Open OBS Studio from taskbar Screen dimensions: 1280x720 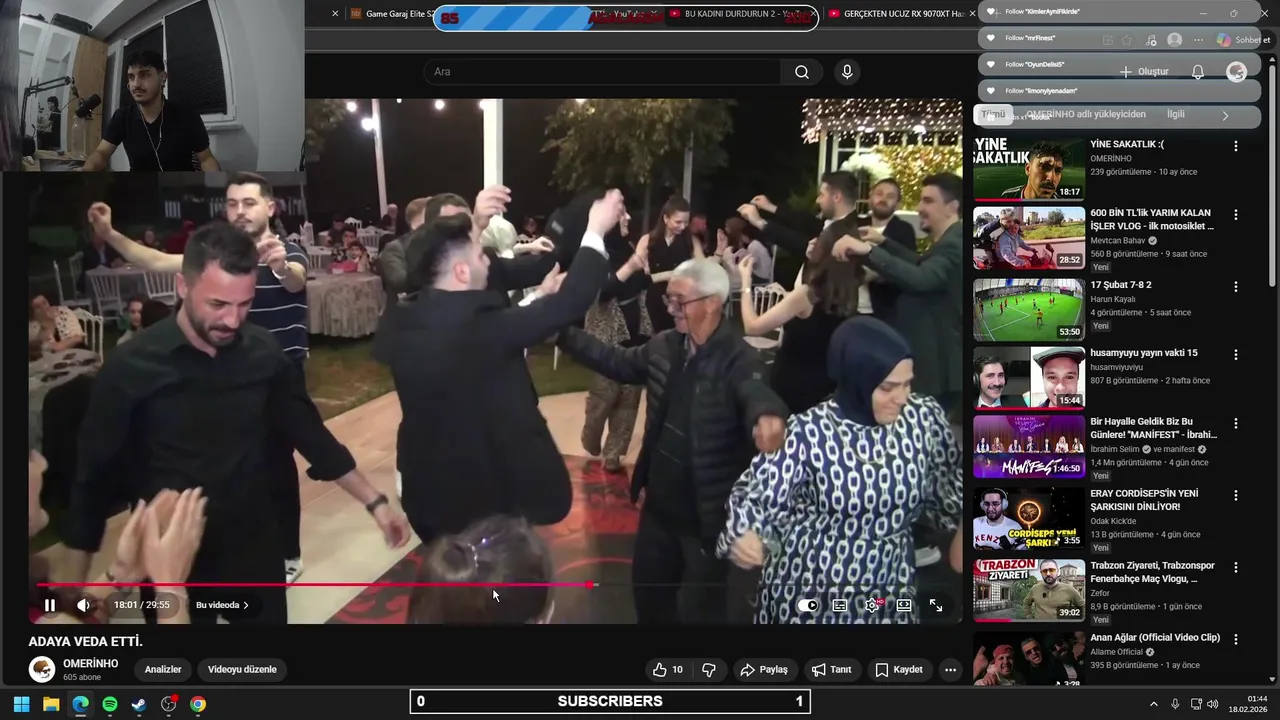tap(169, 704)
